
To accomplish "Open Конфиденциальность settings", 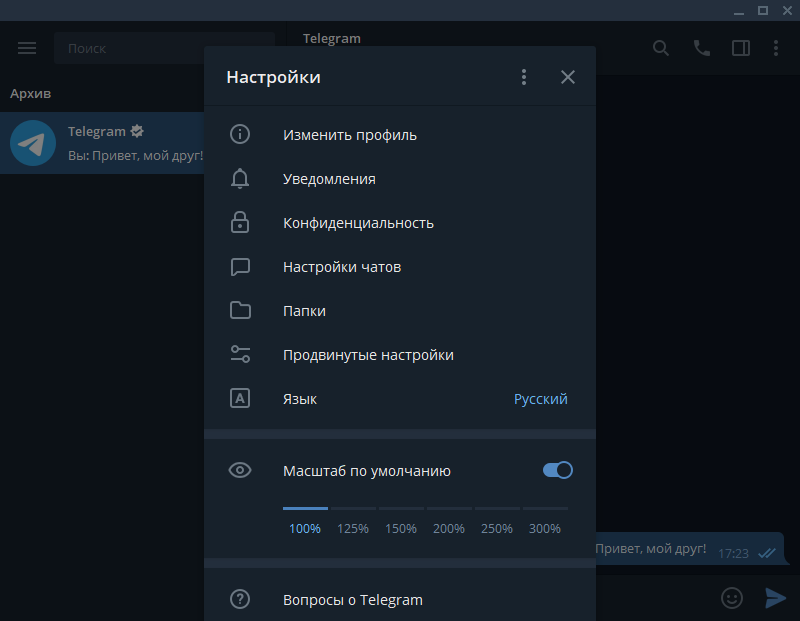I will (400, 222).
